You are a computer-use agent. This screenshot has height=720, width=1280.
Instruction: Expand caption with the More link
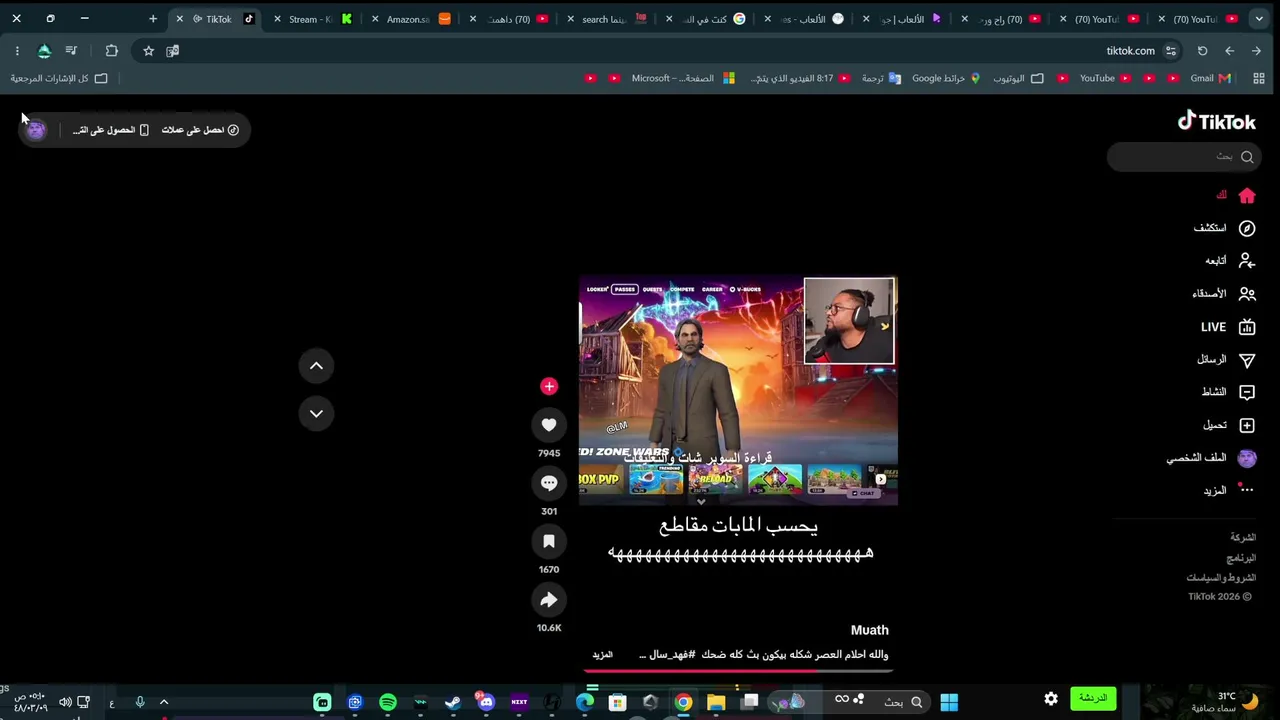602,655
